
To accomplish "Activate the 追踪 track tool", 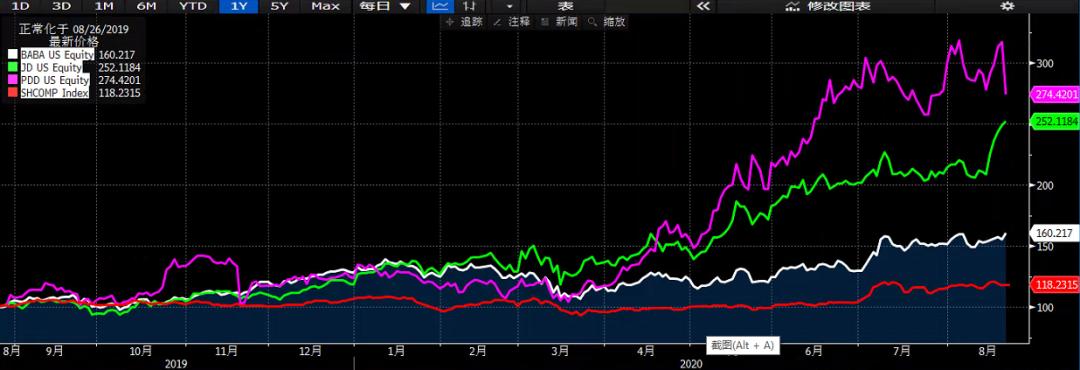I will pyautogui.click(x=465, y=22).
